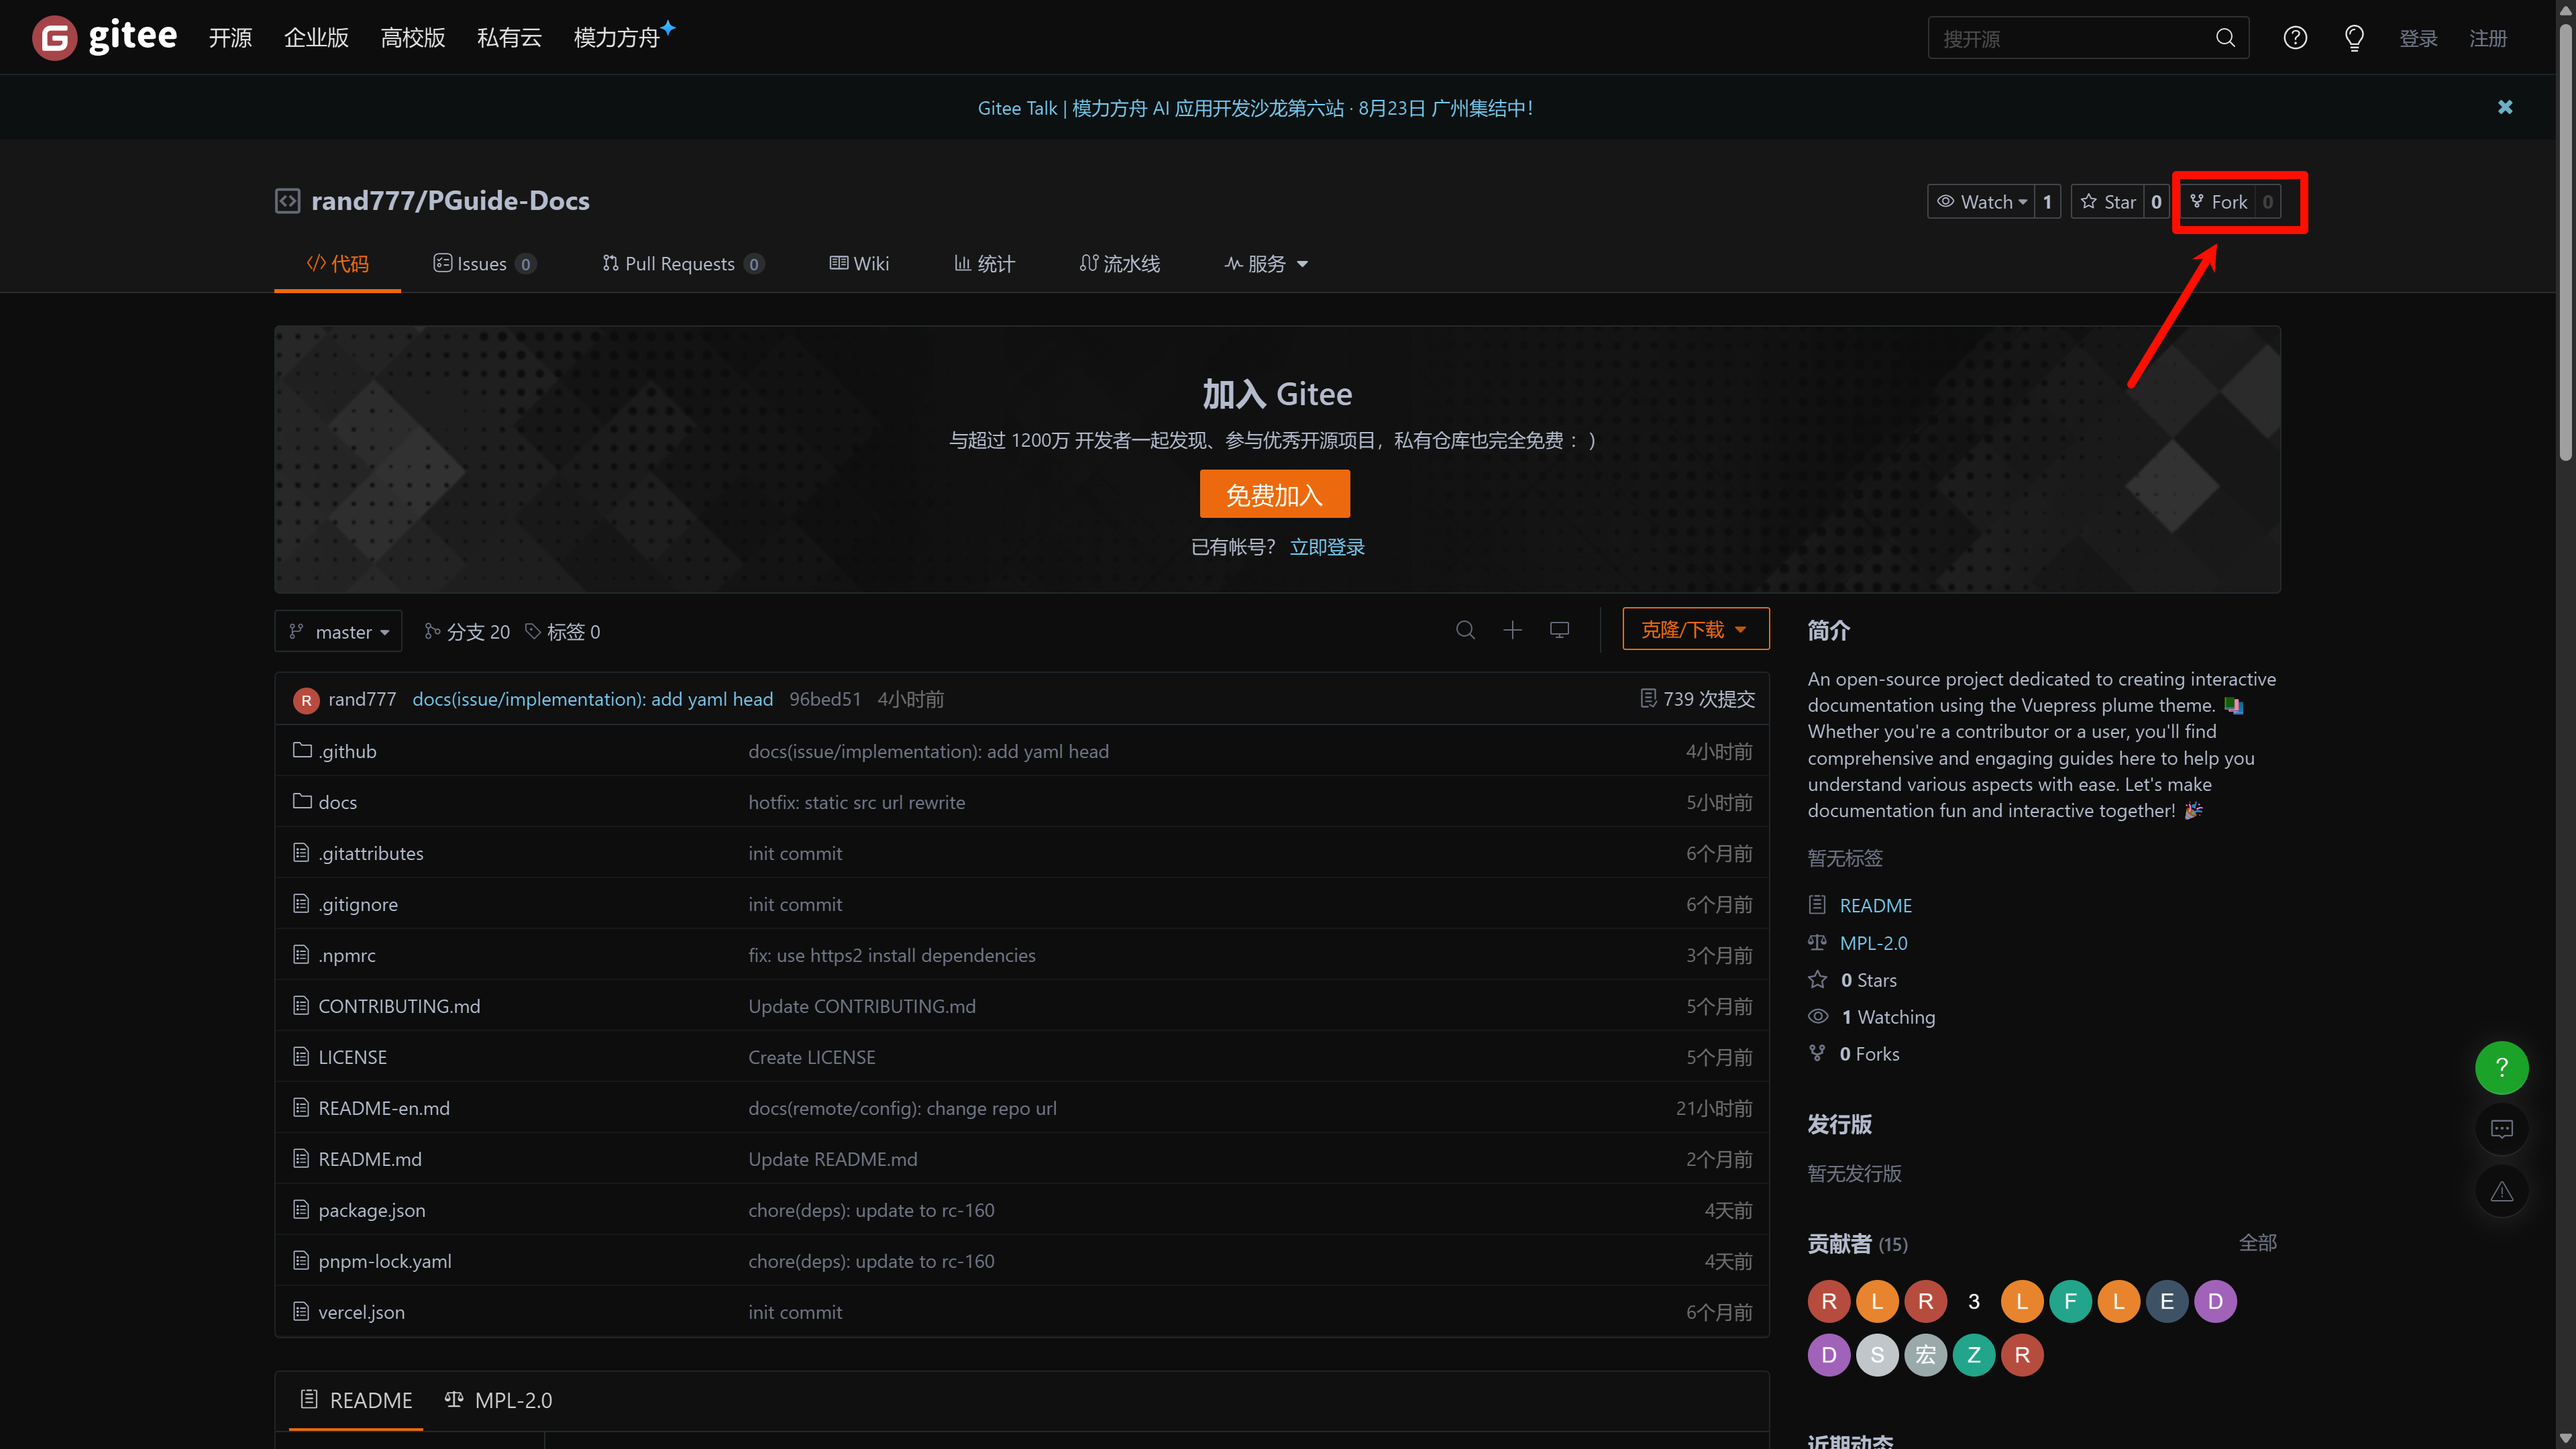
Task: Expand the 服务 menu
Action: (x=1266, y=264)
